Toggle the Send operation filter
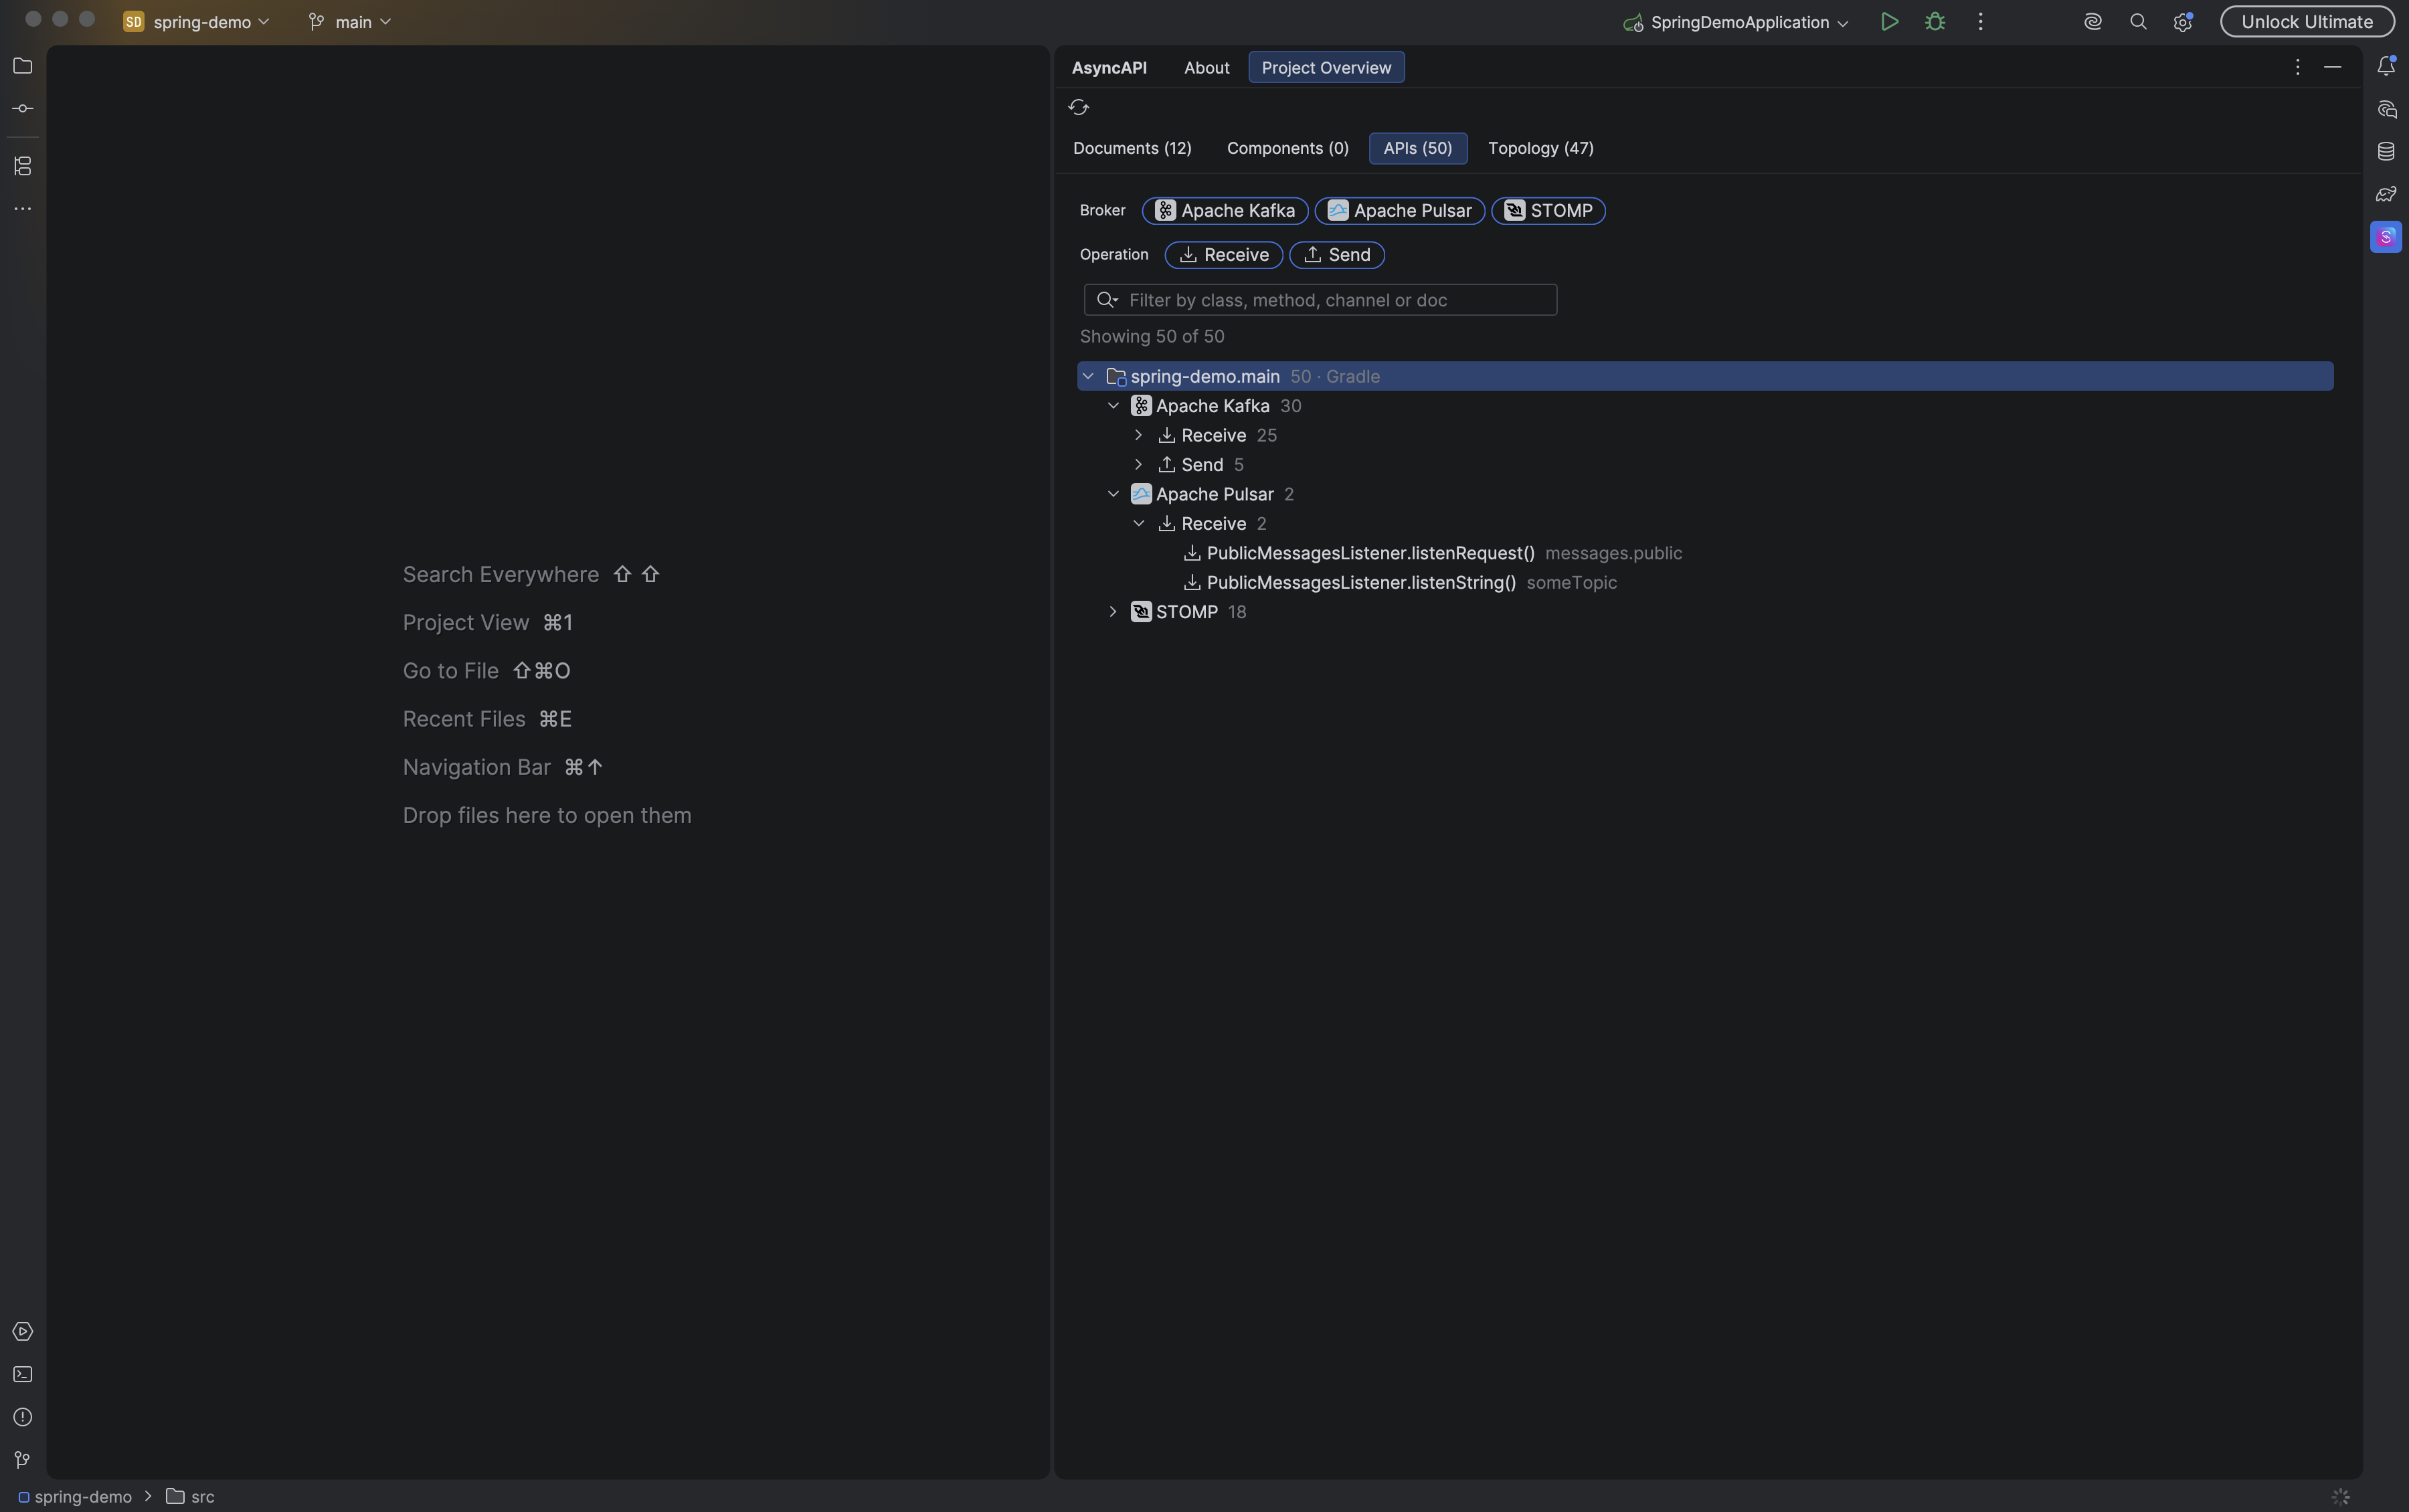The image size is (2409, 1512). pyautogui.click(x=1336, y=255)
